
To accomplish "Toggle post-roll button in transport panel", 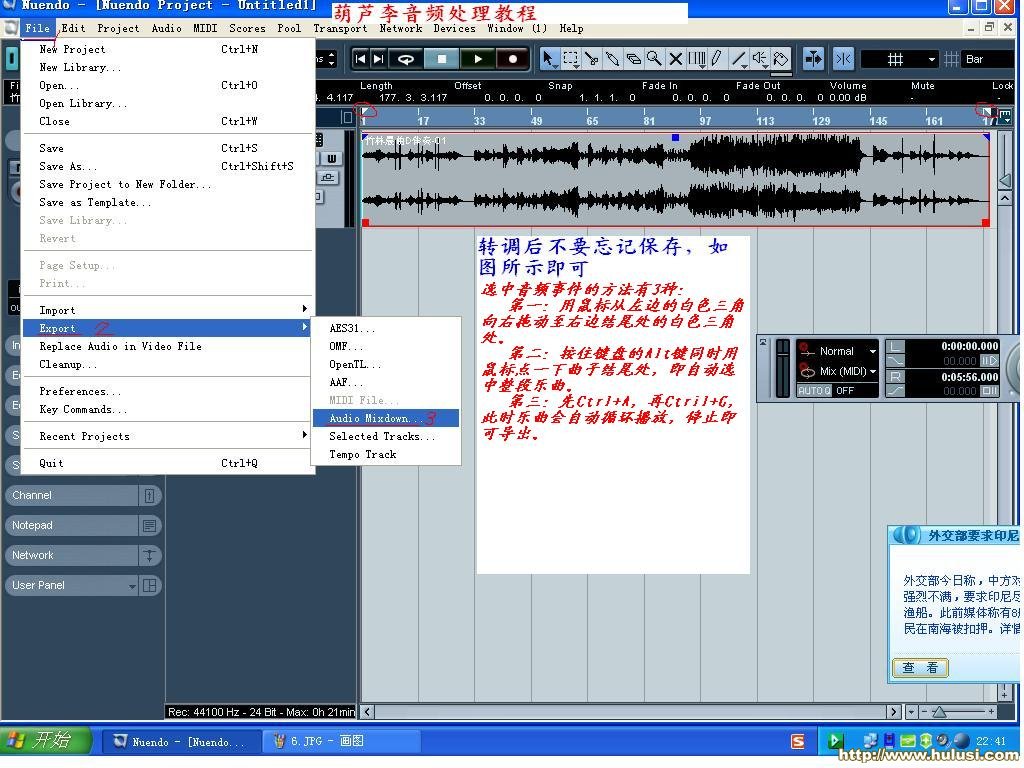I will (989, 391).
